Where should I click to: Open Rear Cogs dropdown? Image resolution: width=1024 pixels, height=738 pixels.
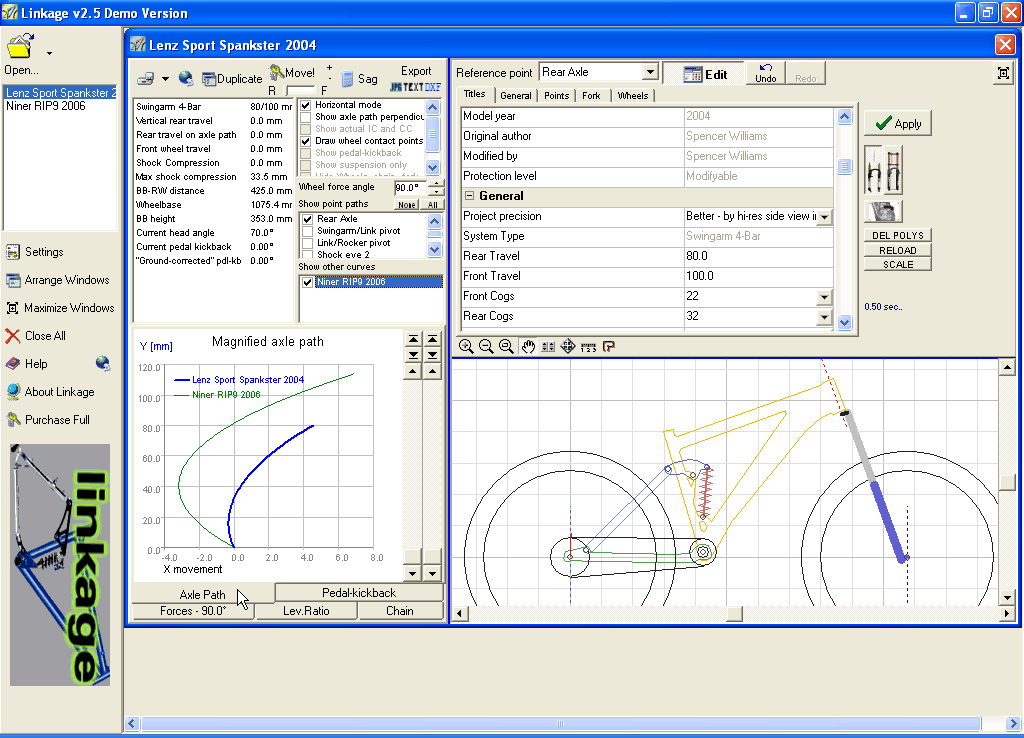[x=825, y=317]
